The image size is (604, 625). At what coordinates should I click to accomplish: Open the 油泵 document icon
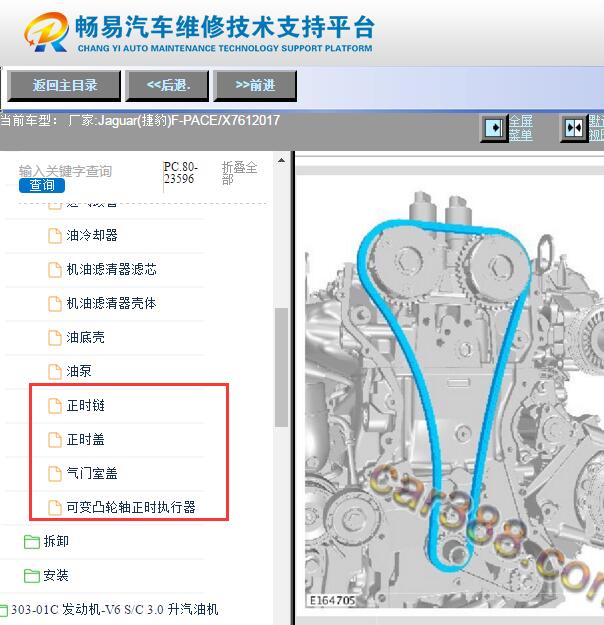pyautogui.click(x=55, y=372)
